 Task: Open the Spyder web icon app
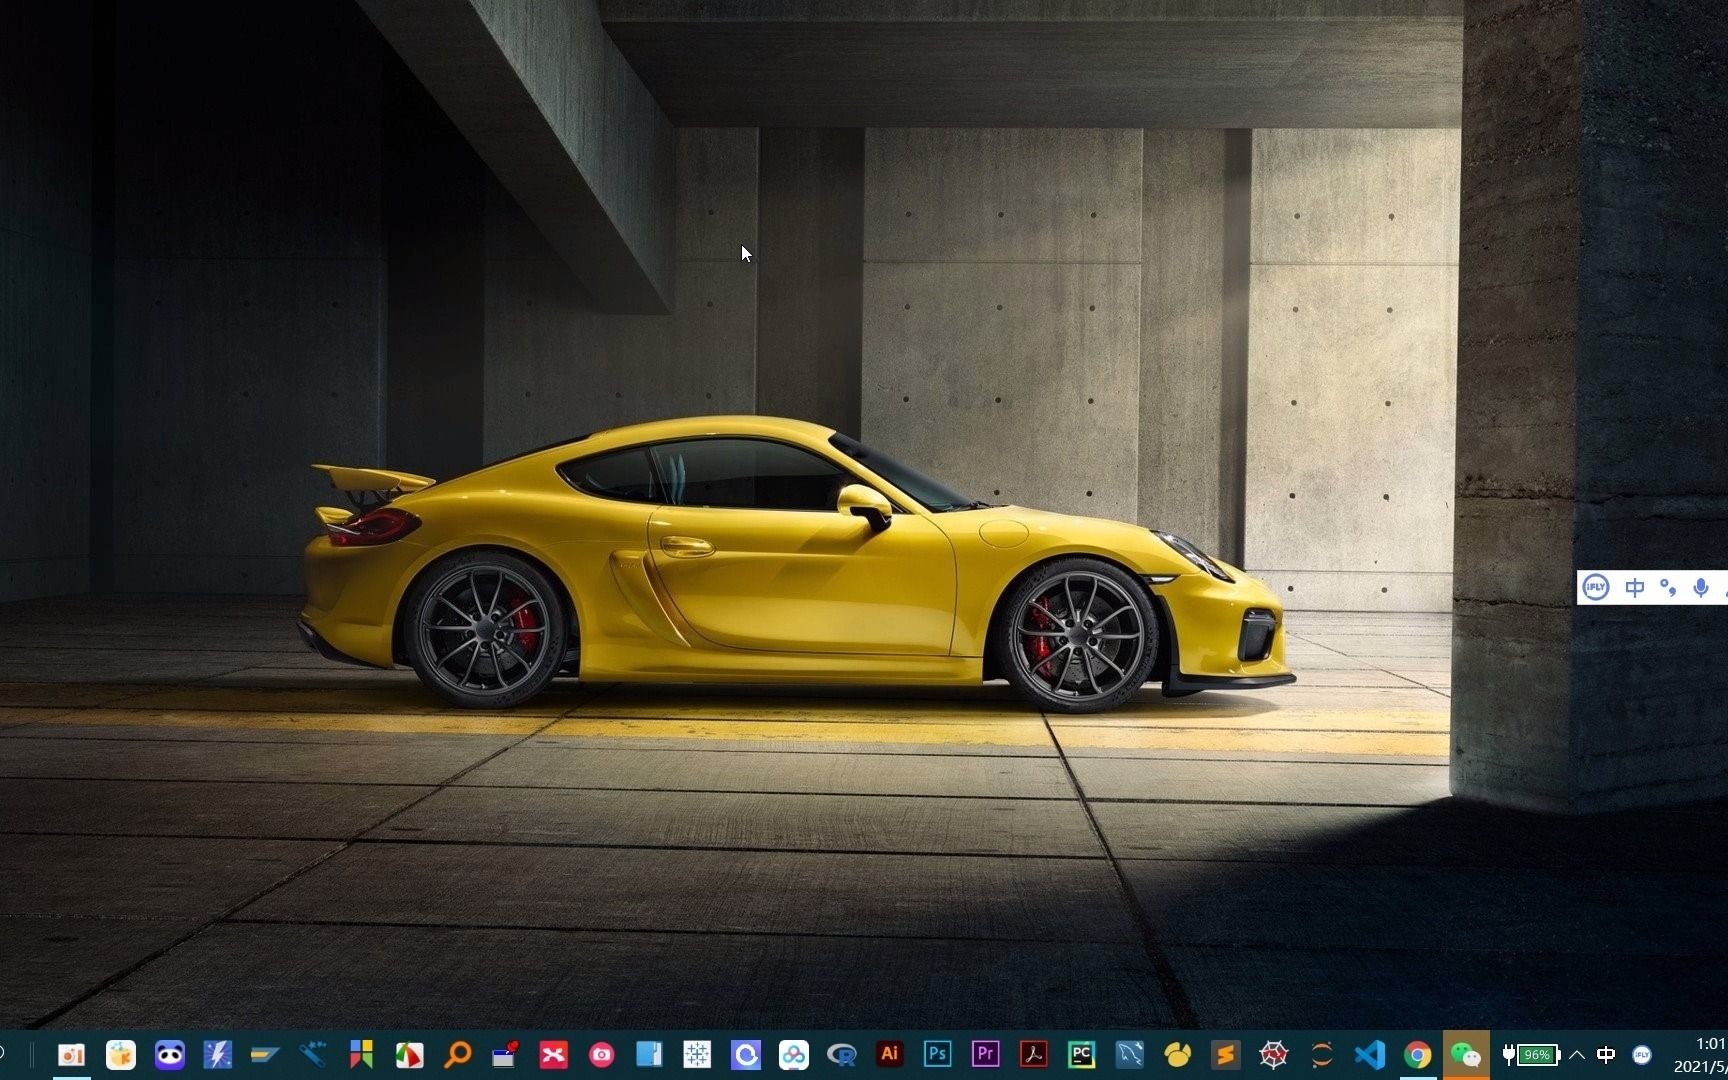[1273, 1054]
